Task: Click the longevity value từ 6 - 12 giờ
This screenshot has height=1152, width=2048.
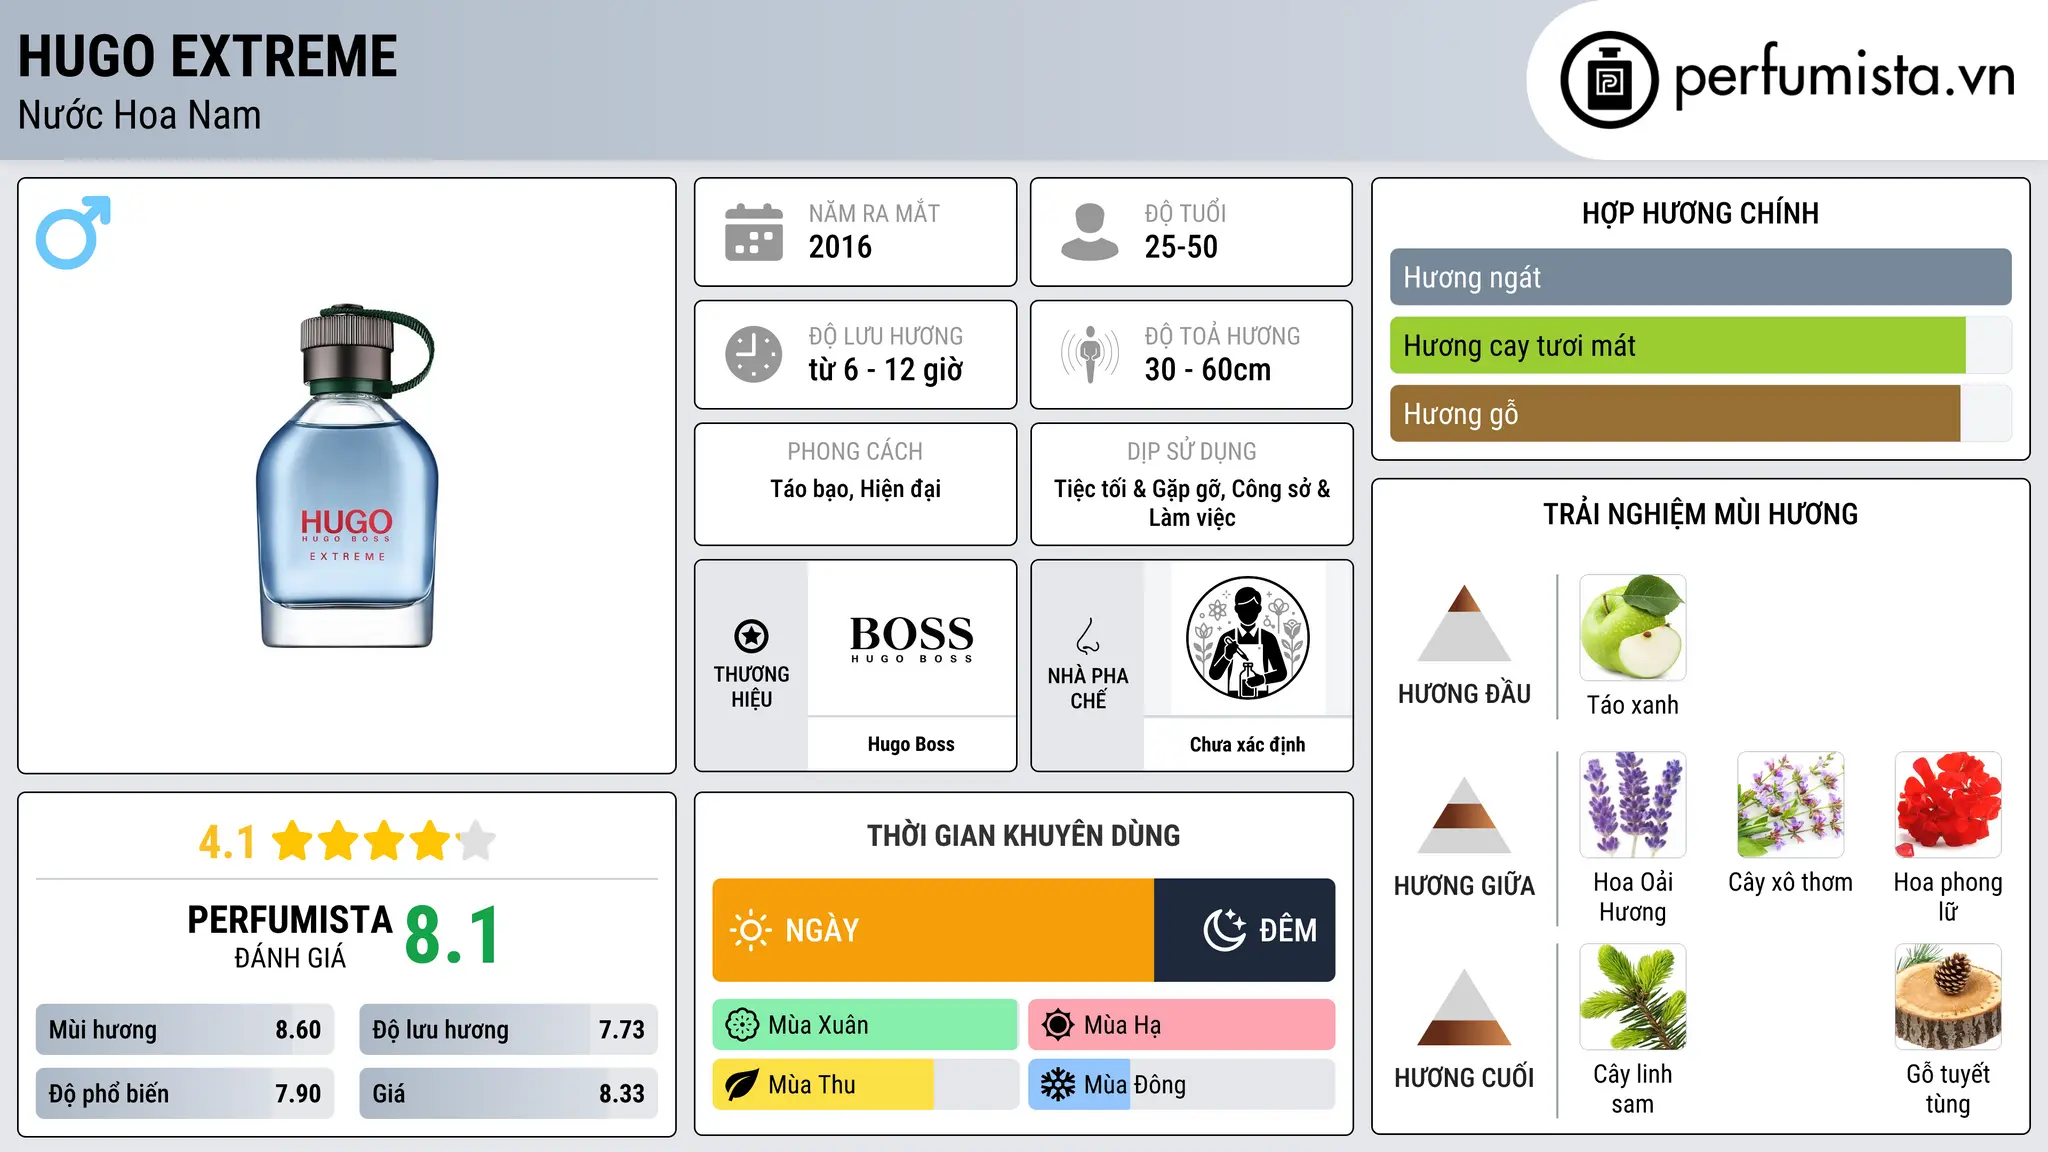Action: (886, 370)
